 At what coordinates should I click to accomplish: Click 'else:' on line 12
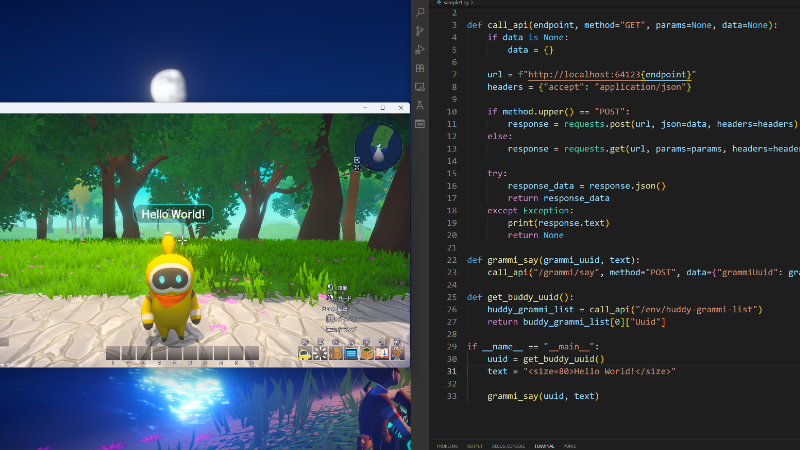(499, 136)
